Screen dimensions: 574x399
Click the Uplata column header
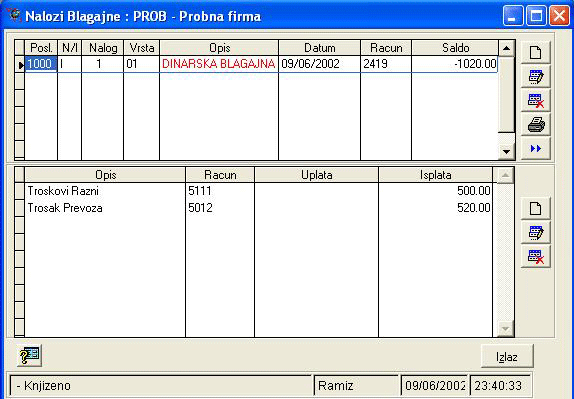[317, 175]
